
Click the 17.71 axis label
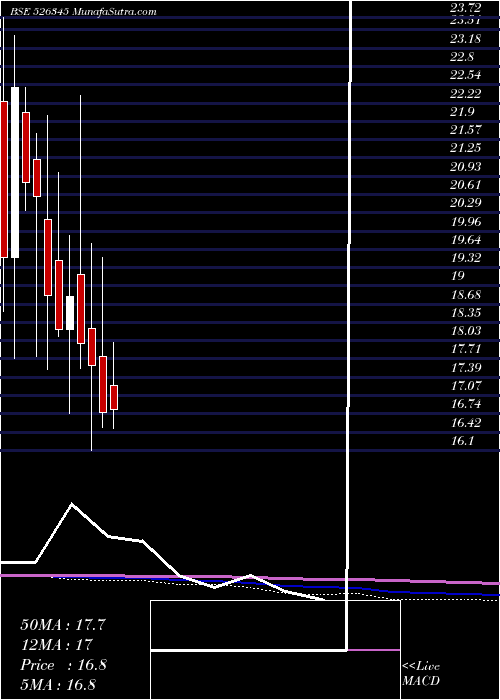click(466, 349)
